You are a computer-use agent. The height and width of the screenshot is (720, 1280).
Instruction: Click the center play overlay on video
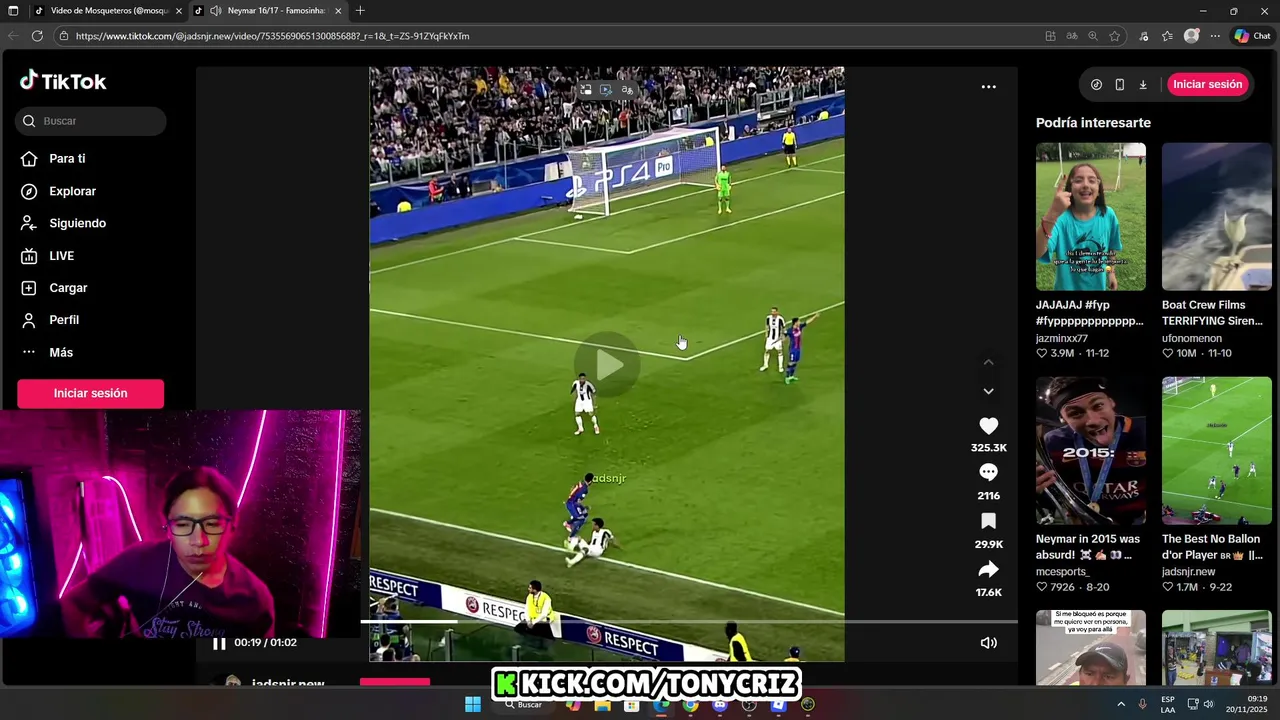(607, 365)
